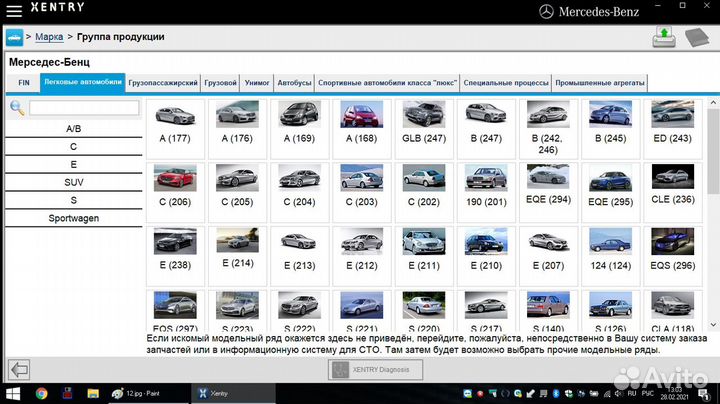Select E (213) model
The image size is (720, 404).
tap(299, 256)
